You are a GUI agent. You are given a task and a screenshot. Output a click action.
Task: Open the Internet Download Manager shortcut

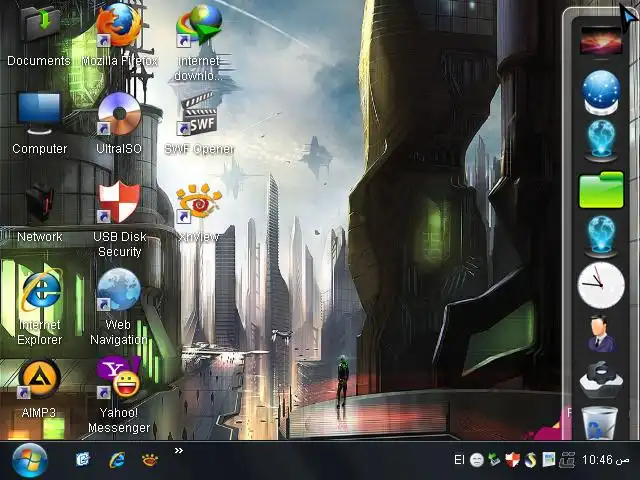[199, 25]
